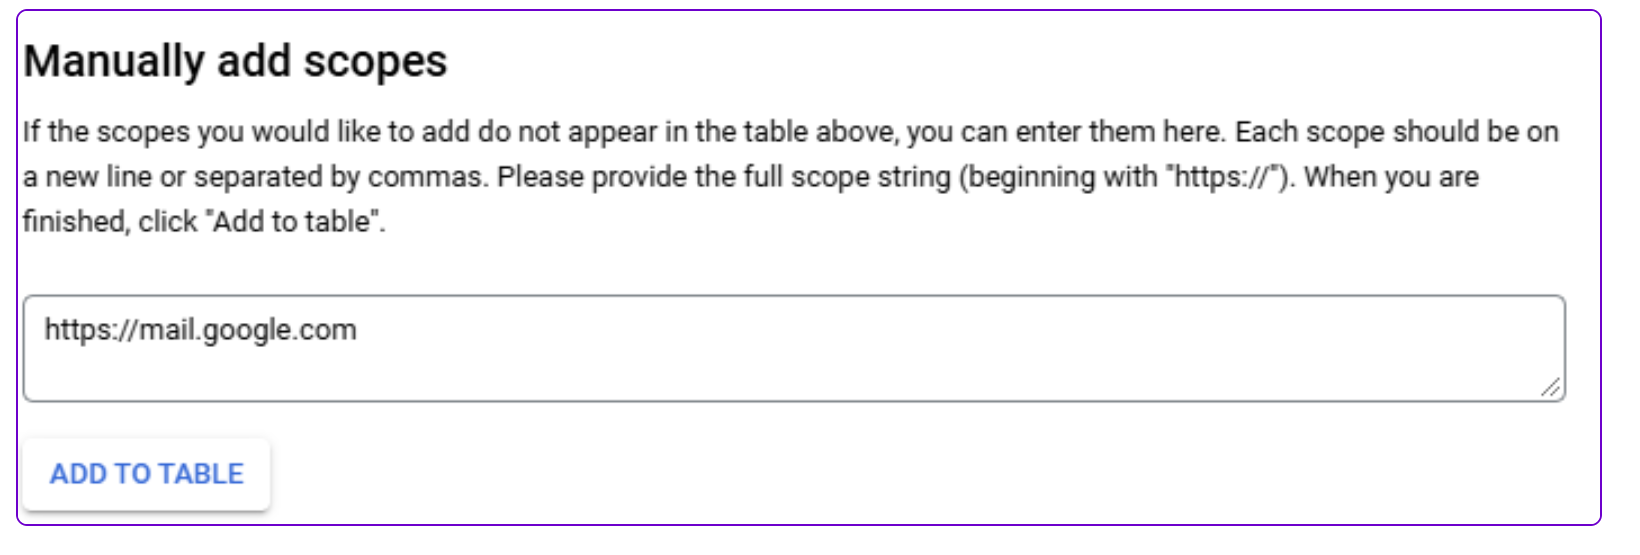The height and width of the screenshot is (555, 1640).
Task: Click the word "Manually" in the heading
Action: tap(114, 61)
